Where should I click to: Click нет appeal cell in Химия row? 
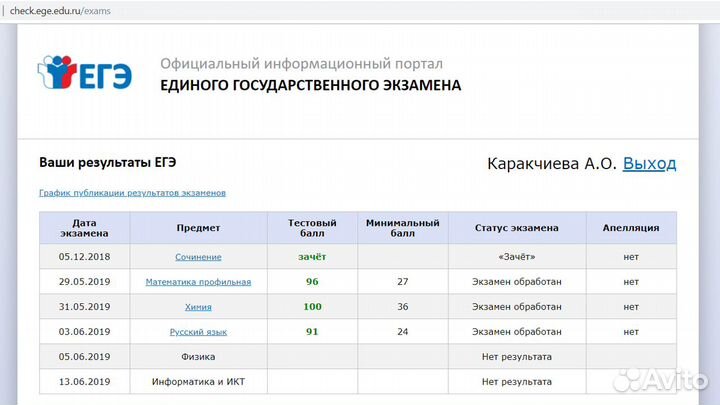click(631, 306)
